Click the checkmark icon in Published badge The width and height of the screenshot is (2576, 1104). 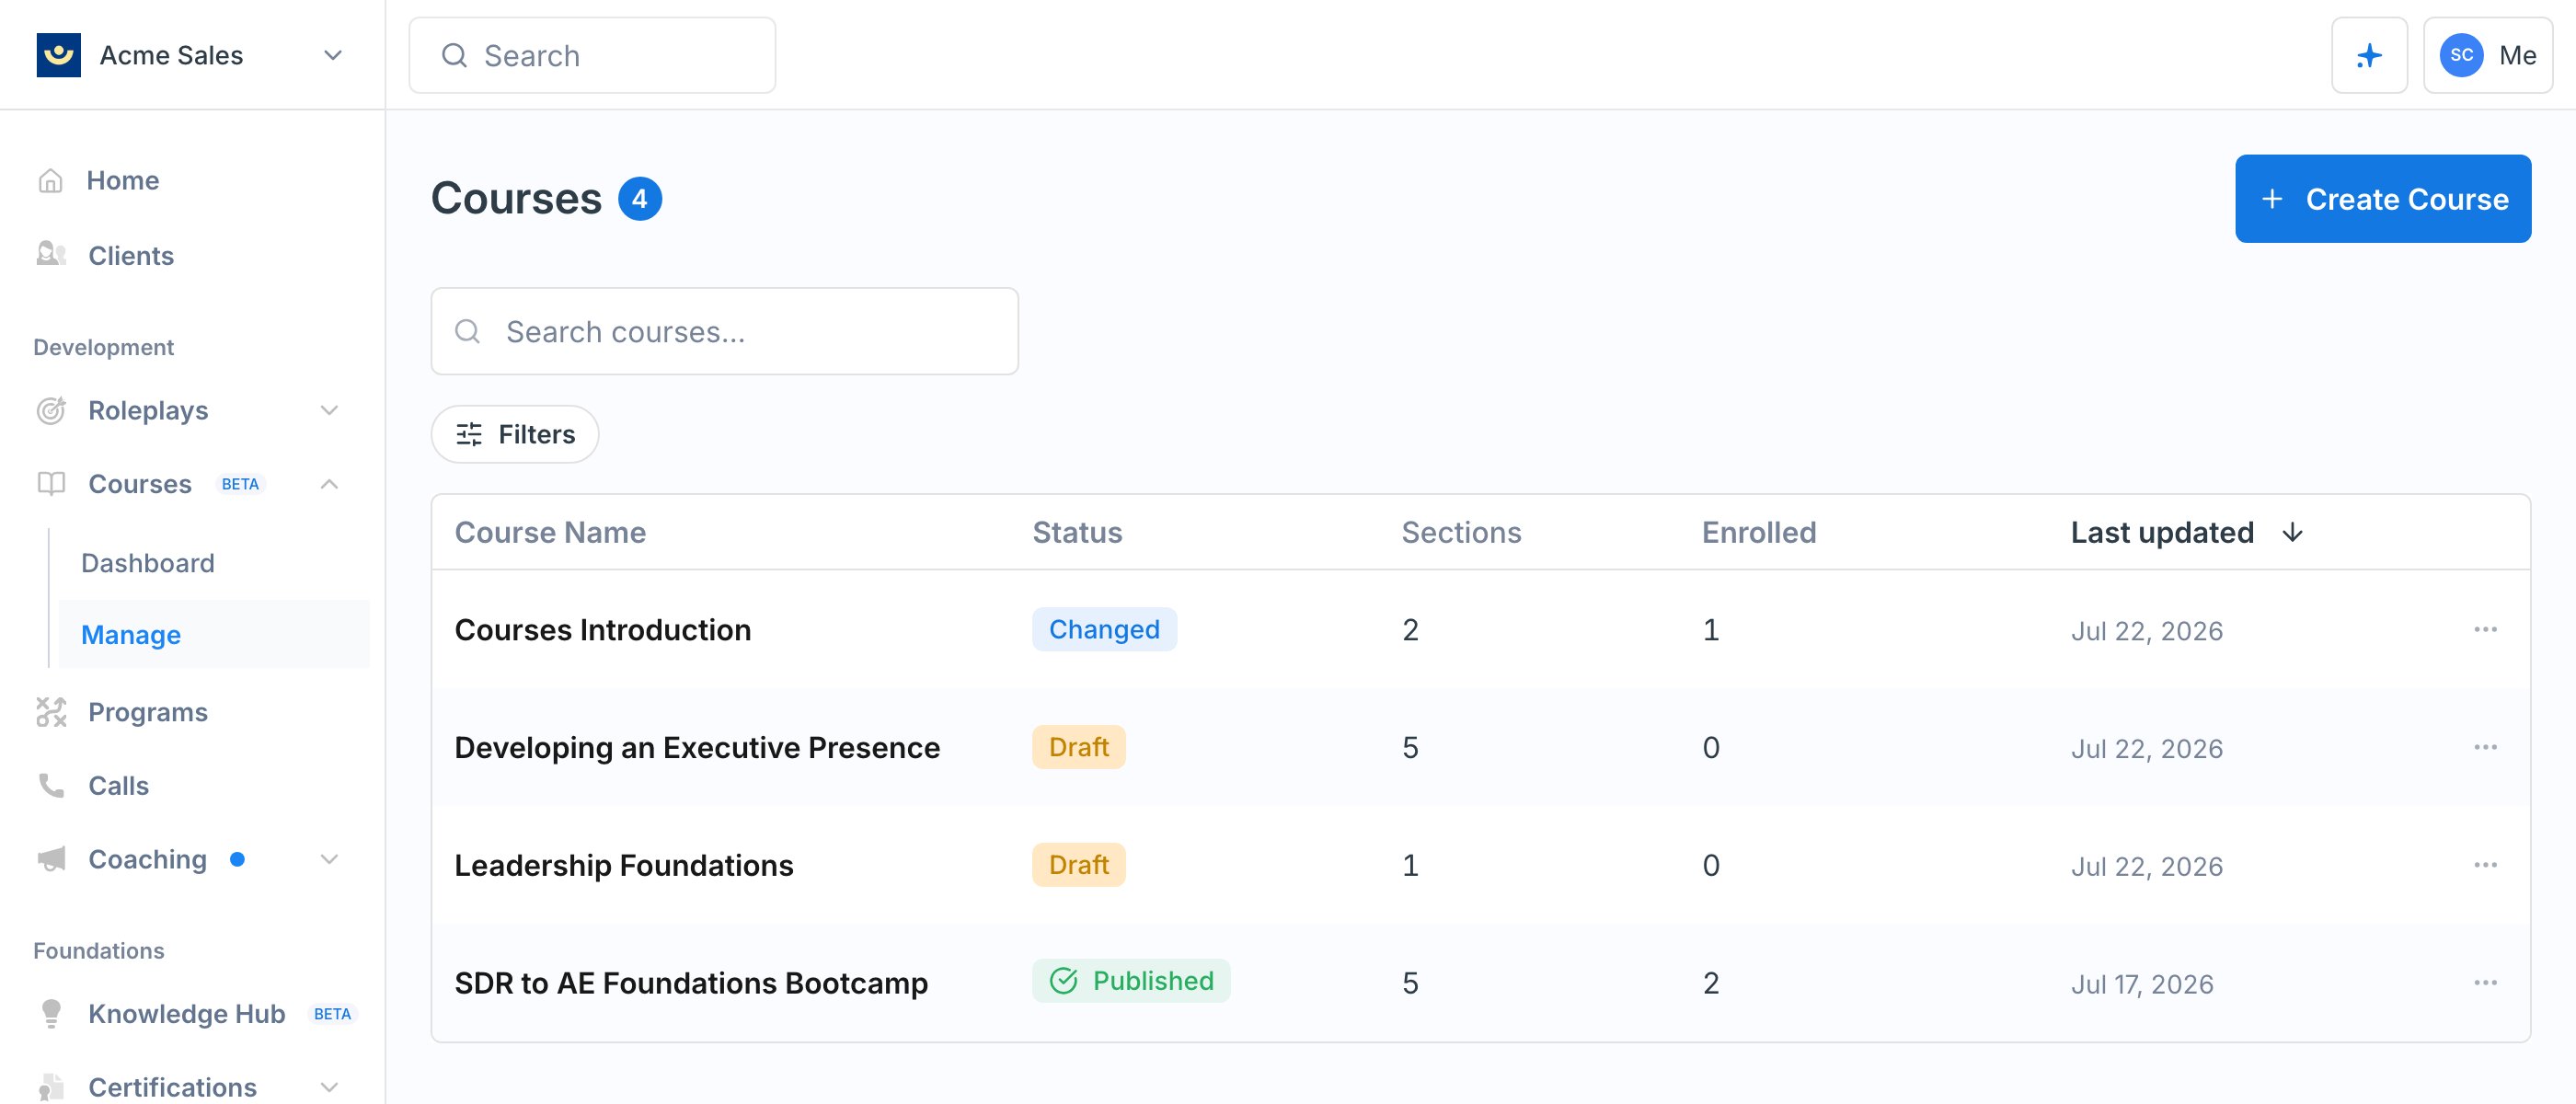tap(1063, 981)
